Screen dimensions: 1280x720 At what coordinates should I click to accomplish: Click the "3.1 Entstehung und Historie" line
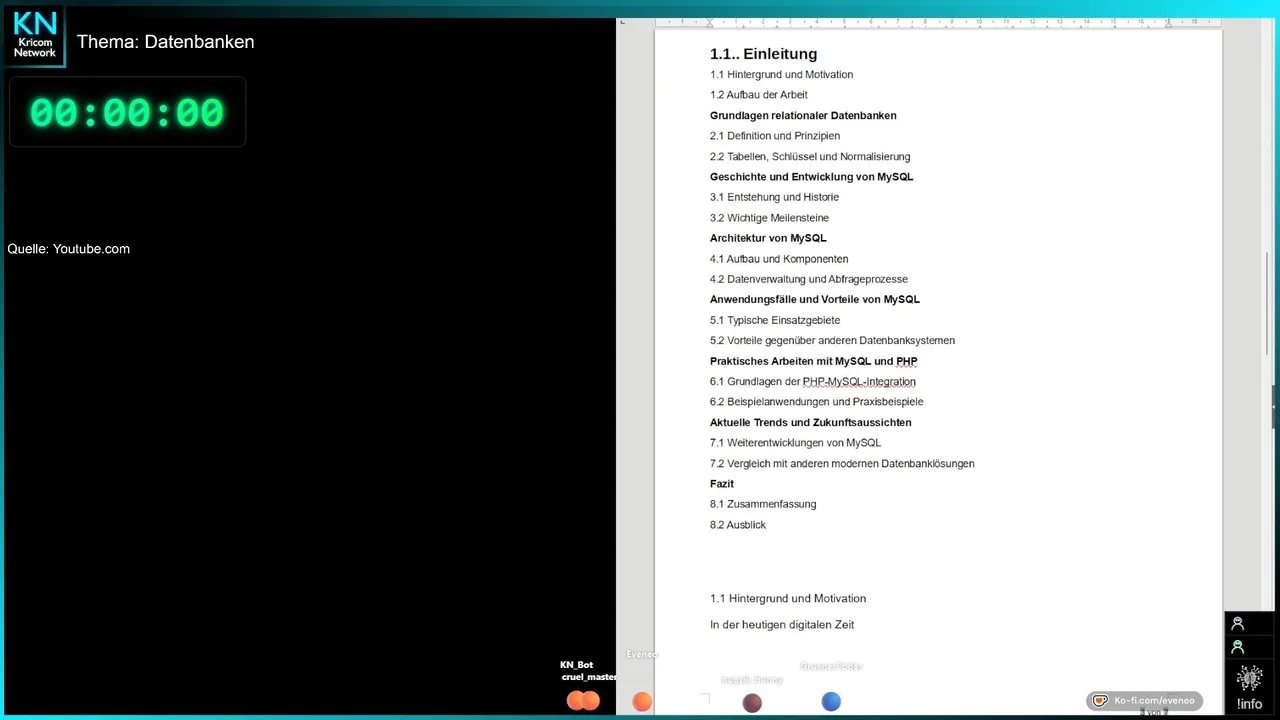(775, 198)
